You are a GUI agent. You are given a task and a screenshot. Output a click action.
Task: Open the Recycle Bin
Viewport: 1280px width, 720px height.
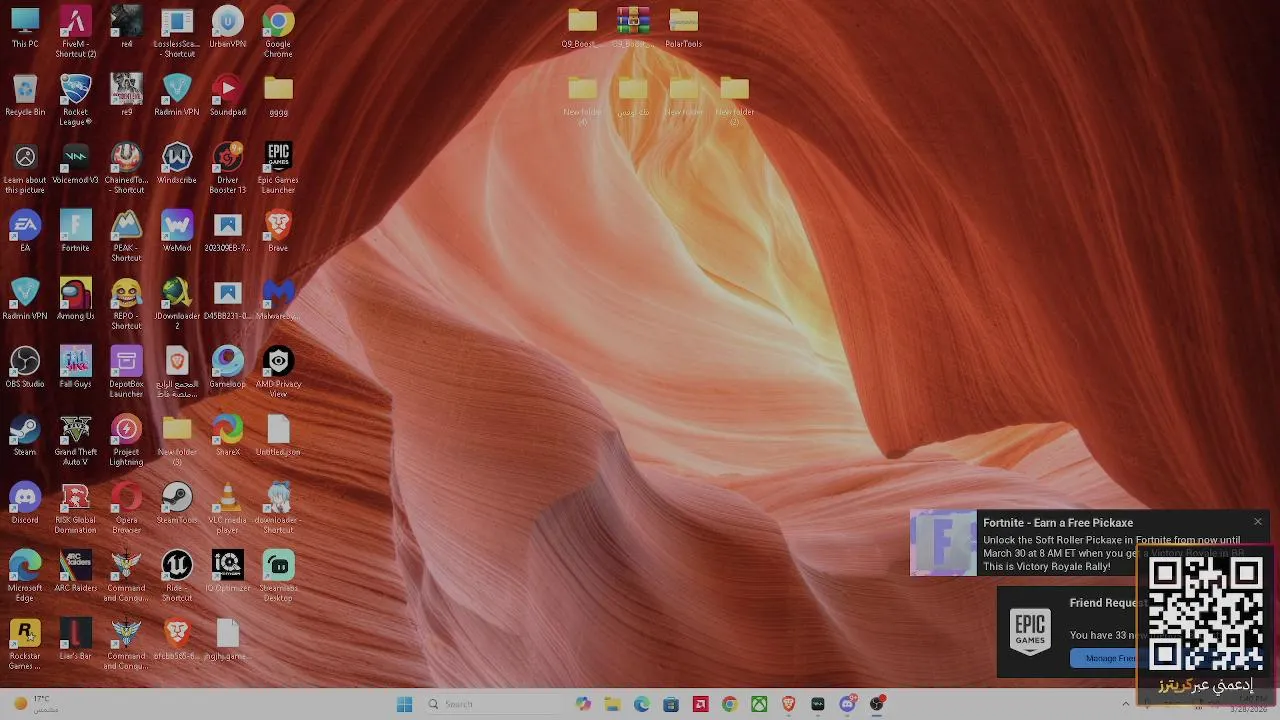[25, 95]
